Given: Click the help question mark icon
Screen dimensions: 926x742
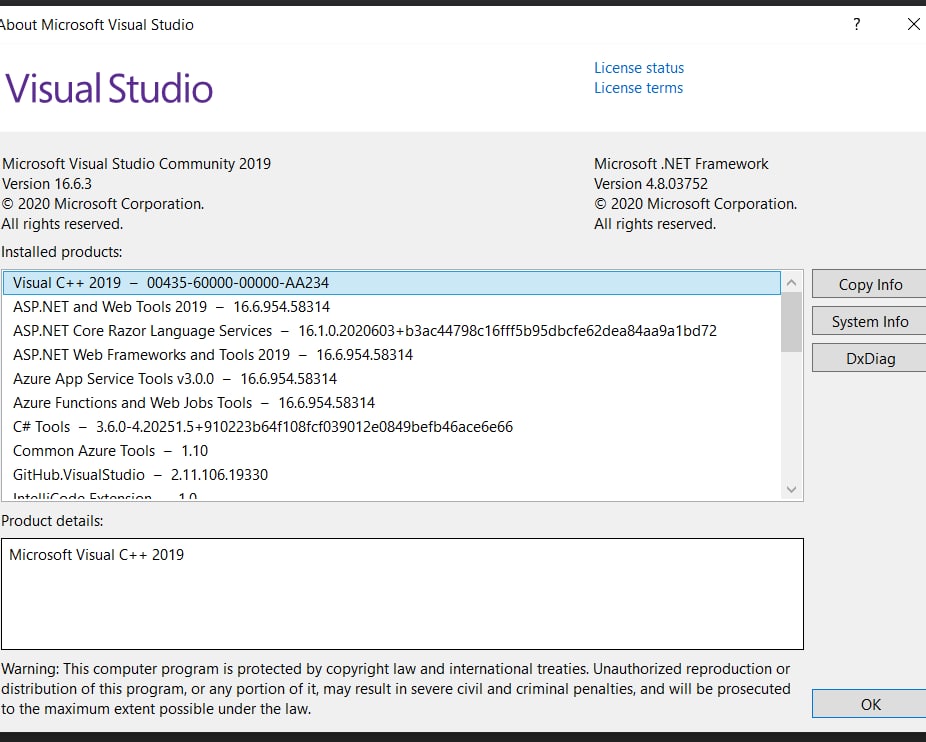Looking at the screenshot, I should pyautogui.click(x=856, y=24).
